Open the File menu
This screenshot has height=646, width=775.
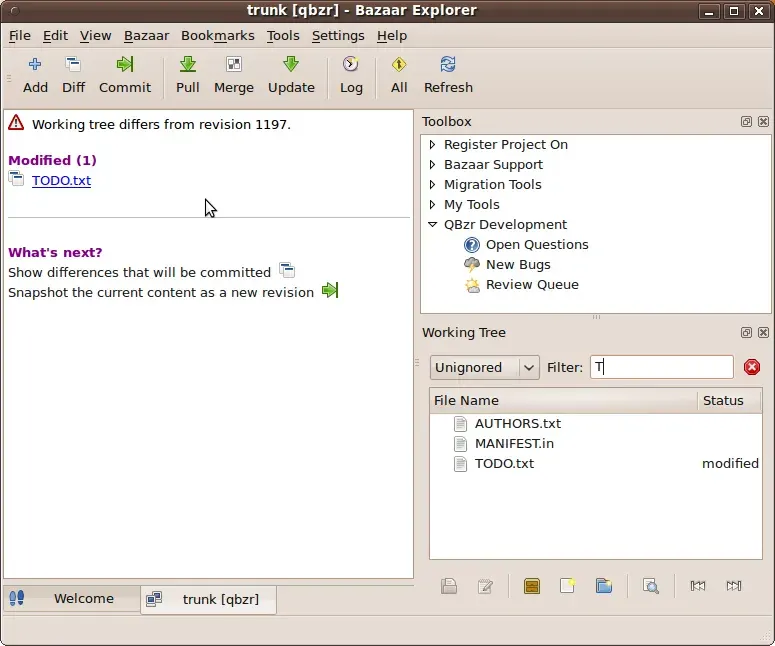(x=20, y=36)
